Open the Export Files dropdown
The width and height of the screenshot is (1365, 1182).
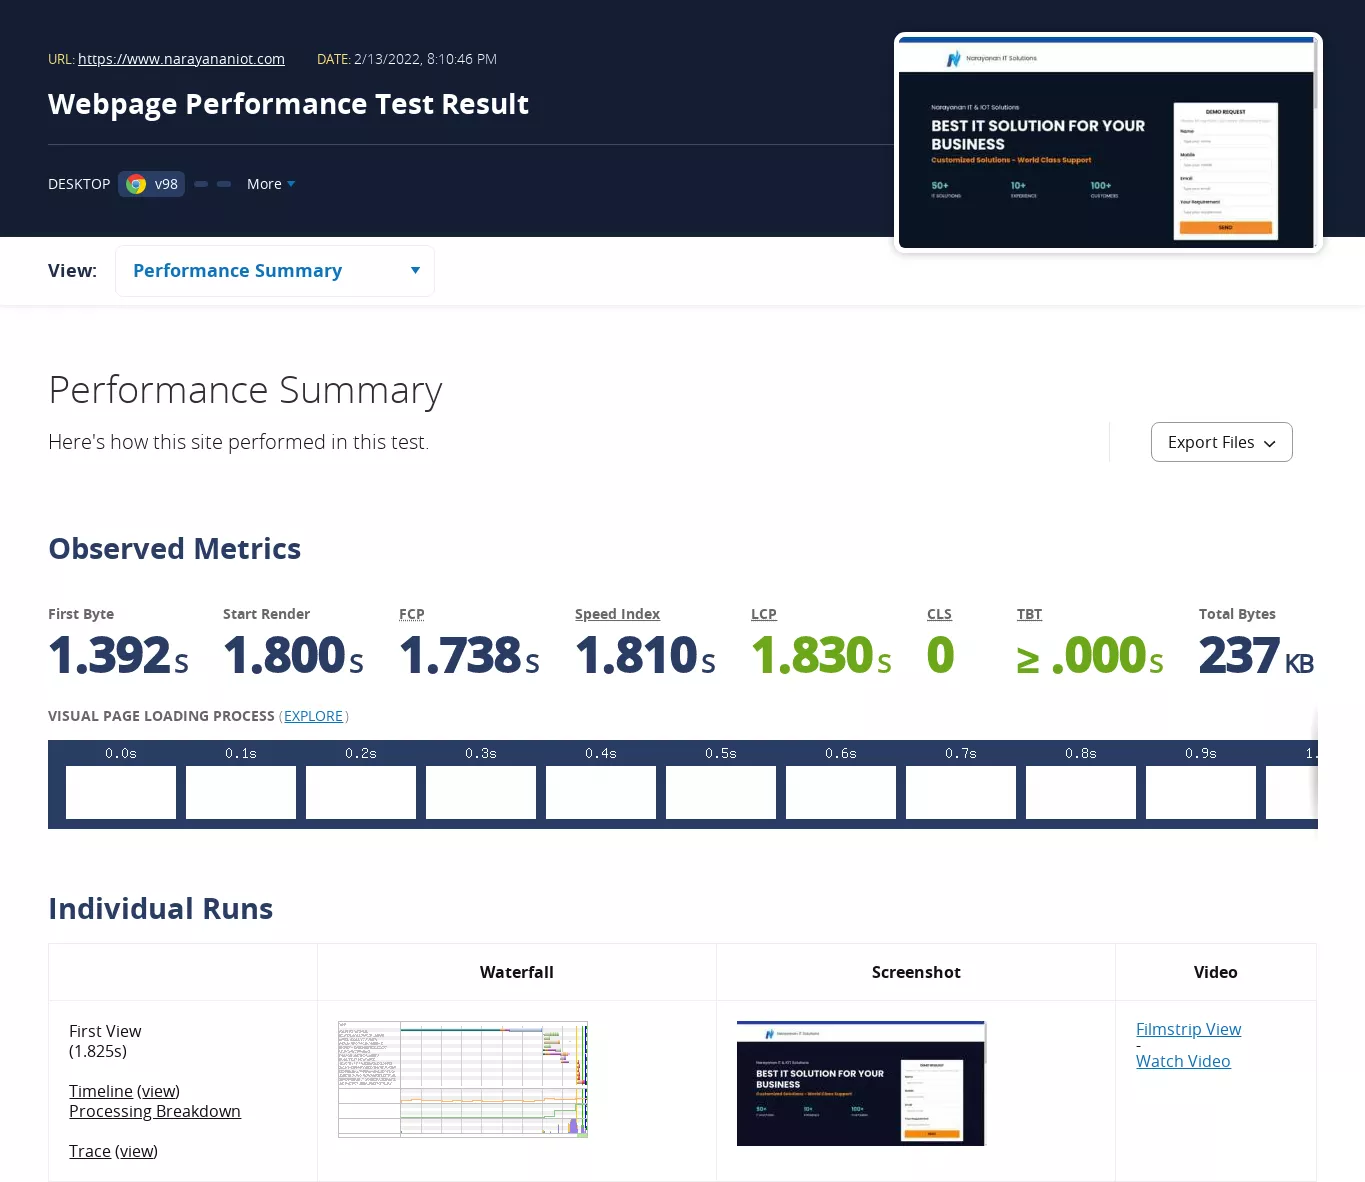tap(1221, 442)
